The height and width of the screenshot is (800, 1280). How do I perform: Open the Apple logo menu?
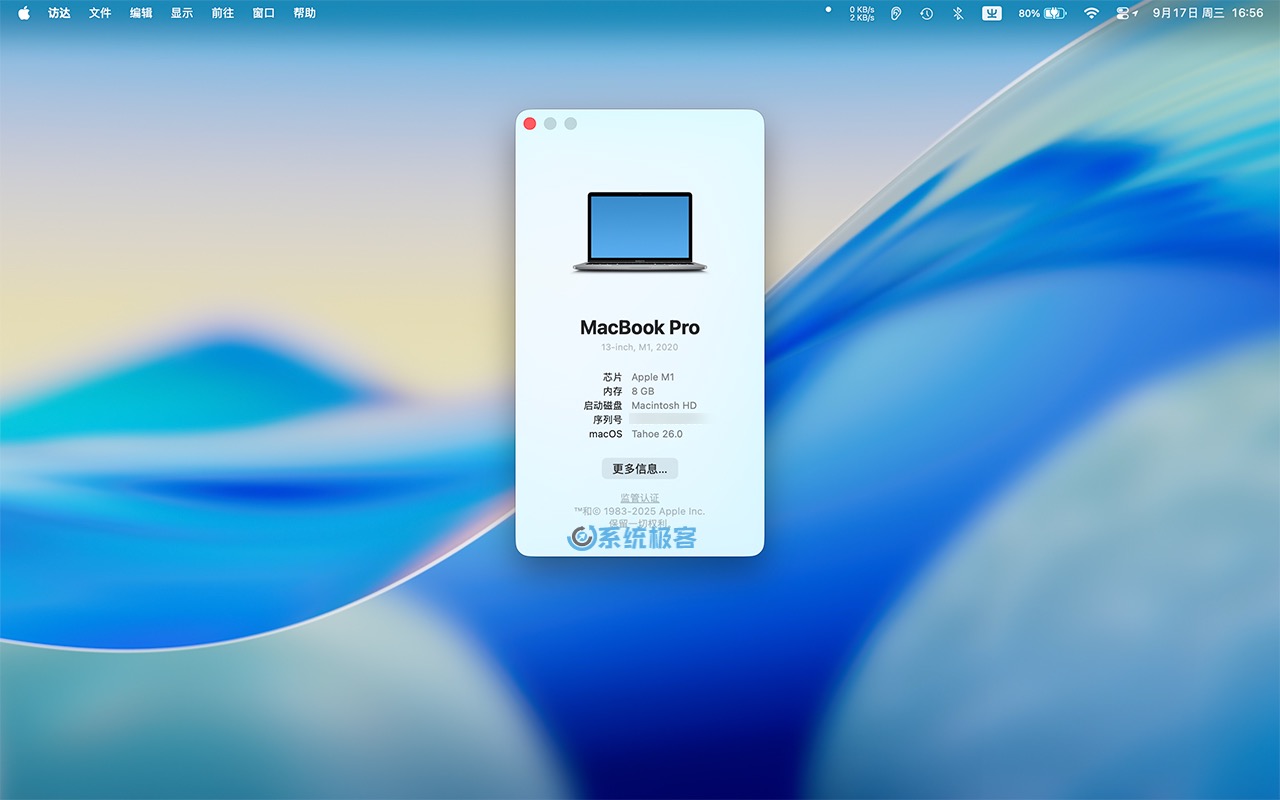(24, 13)
